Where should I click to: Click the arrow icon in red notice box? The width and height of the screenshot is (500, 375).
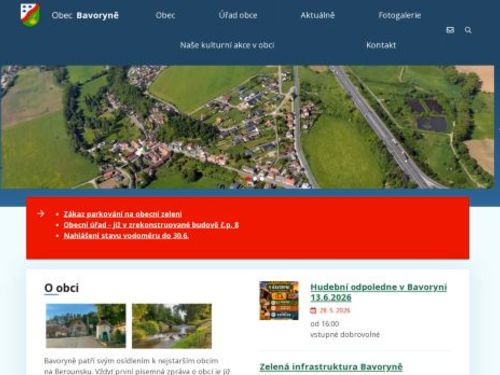[41, 213]
